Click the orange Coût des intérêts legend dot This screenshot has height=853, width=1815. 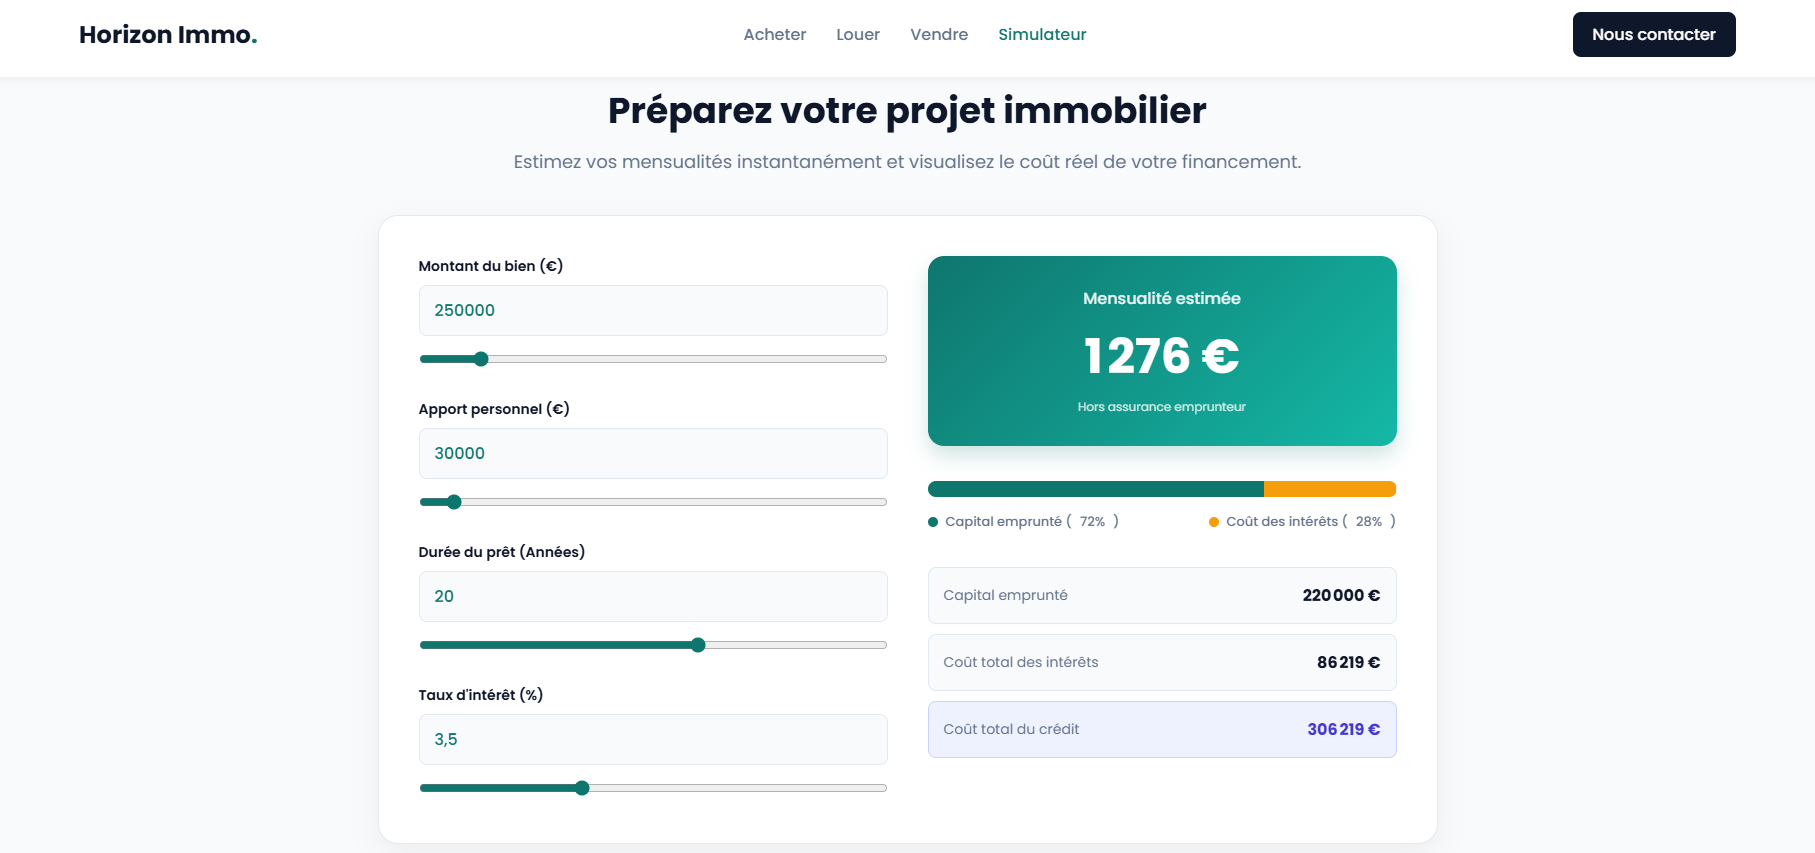[x=1214, y=522]
